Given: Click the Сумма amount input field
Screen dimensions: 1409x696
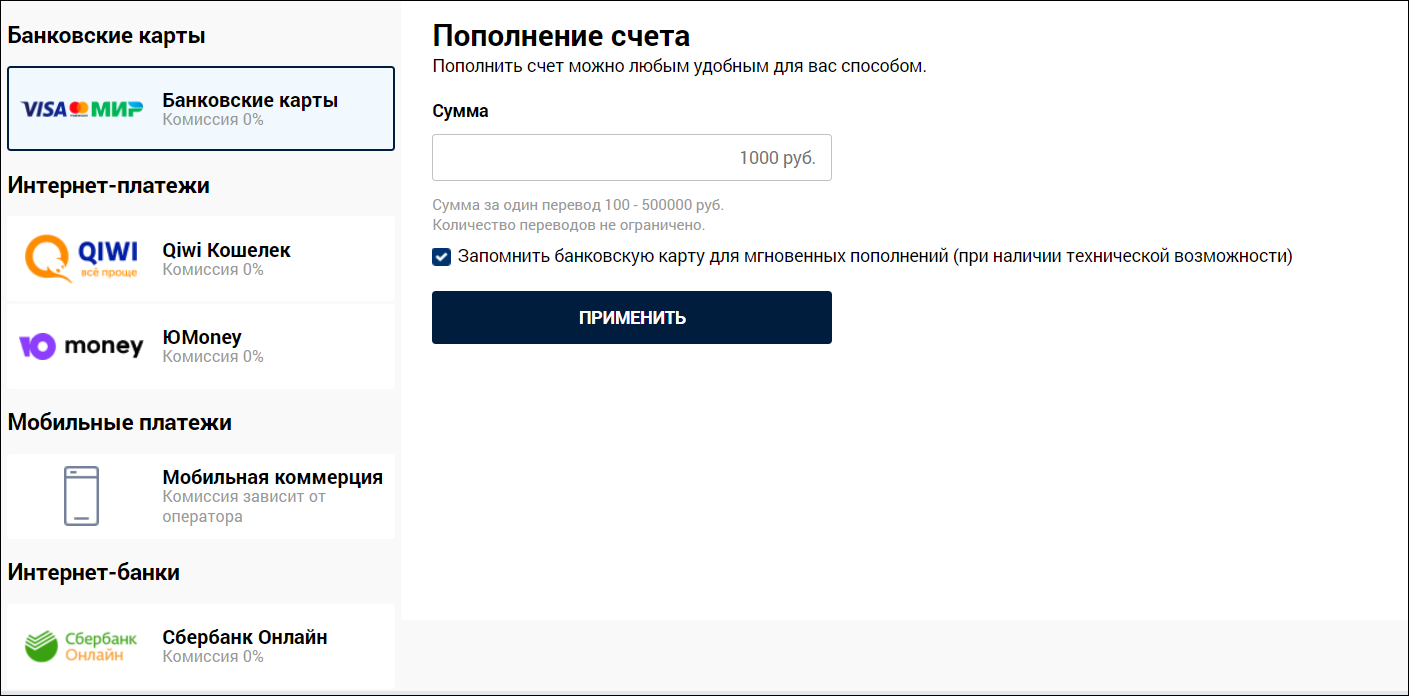Looking at the screenshot, I should (632, 158).
